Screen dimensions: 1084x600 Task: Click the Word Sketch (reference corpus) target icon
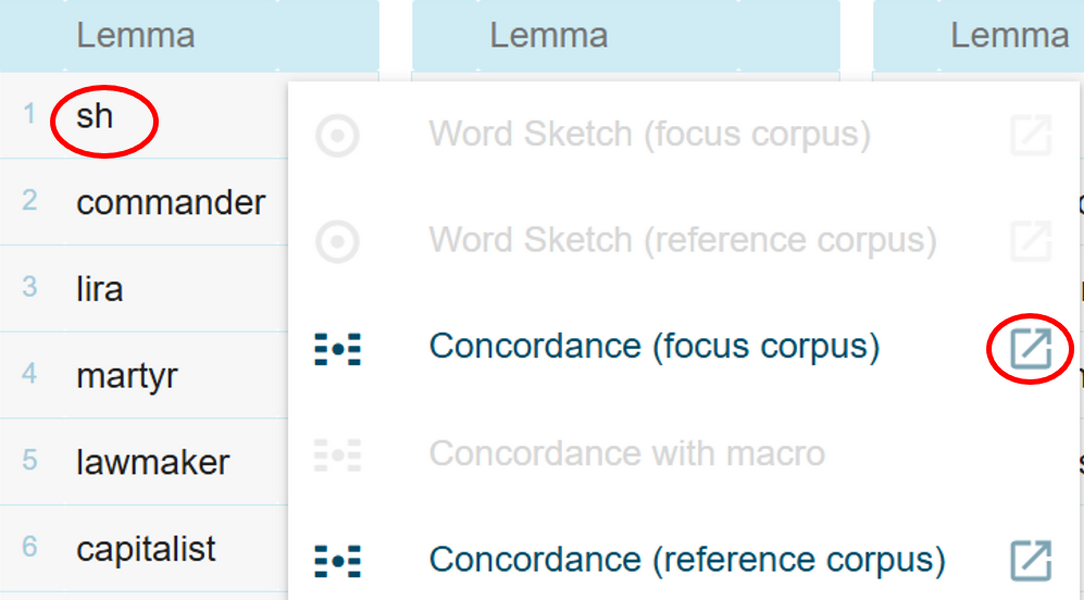point(337,240)
